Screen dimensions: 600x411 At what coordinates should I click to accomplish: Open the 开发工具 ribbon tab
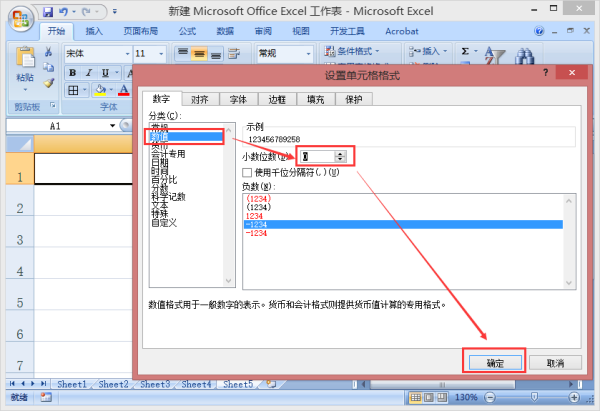click(347, 31)
